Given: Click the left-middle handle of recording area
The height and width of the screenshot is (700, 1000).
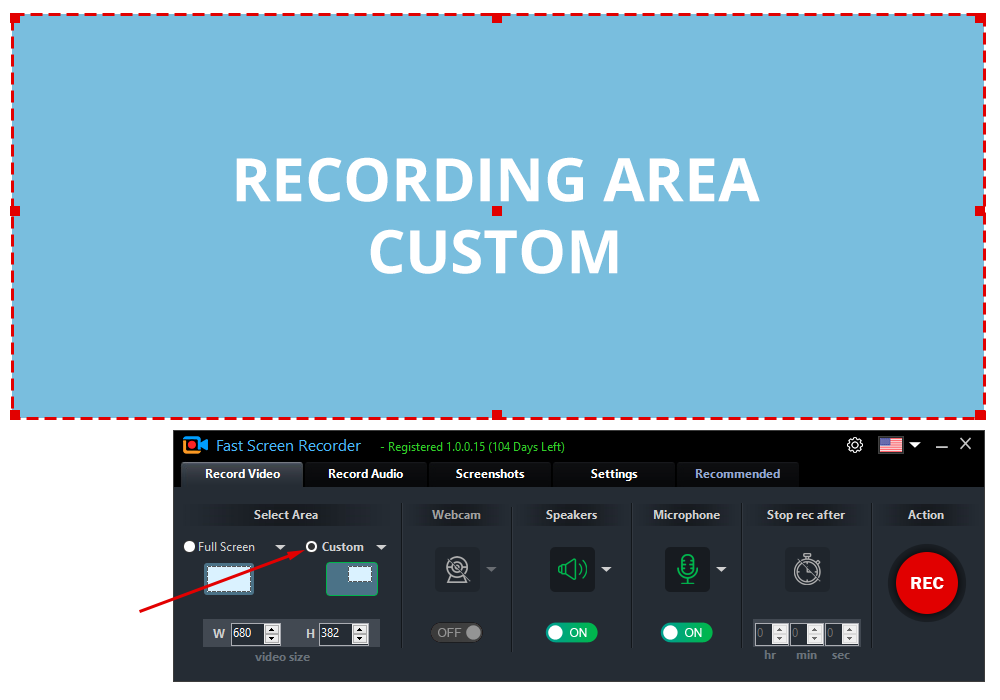Looking at the screenshot, I should pos(15,211).
